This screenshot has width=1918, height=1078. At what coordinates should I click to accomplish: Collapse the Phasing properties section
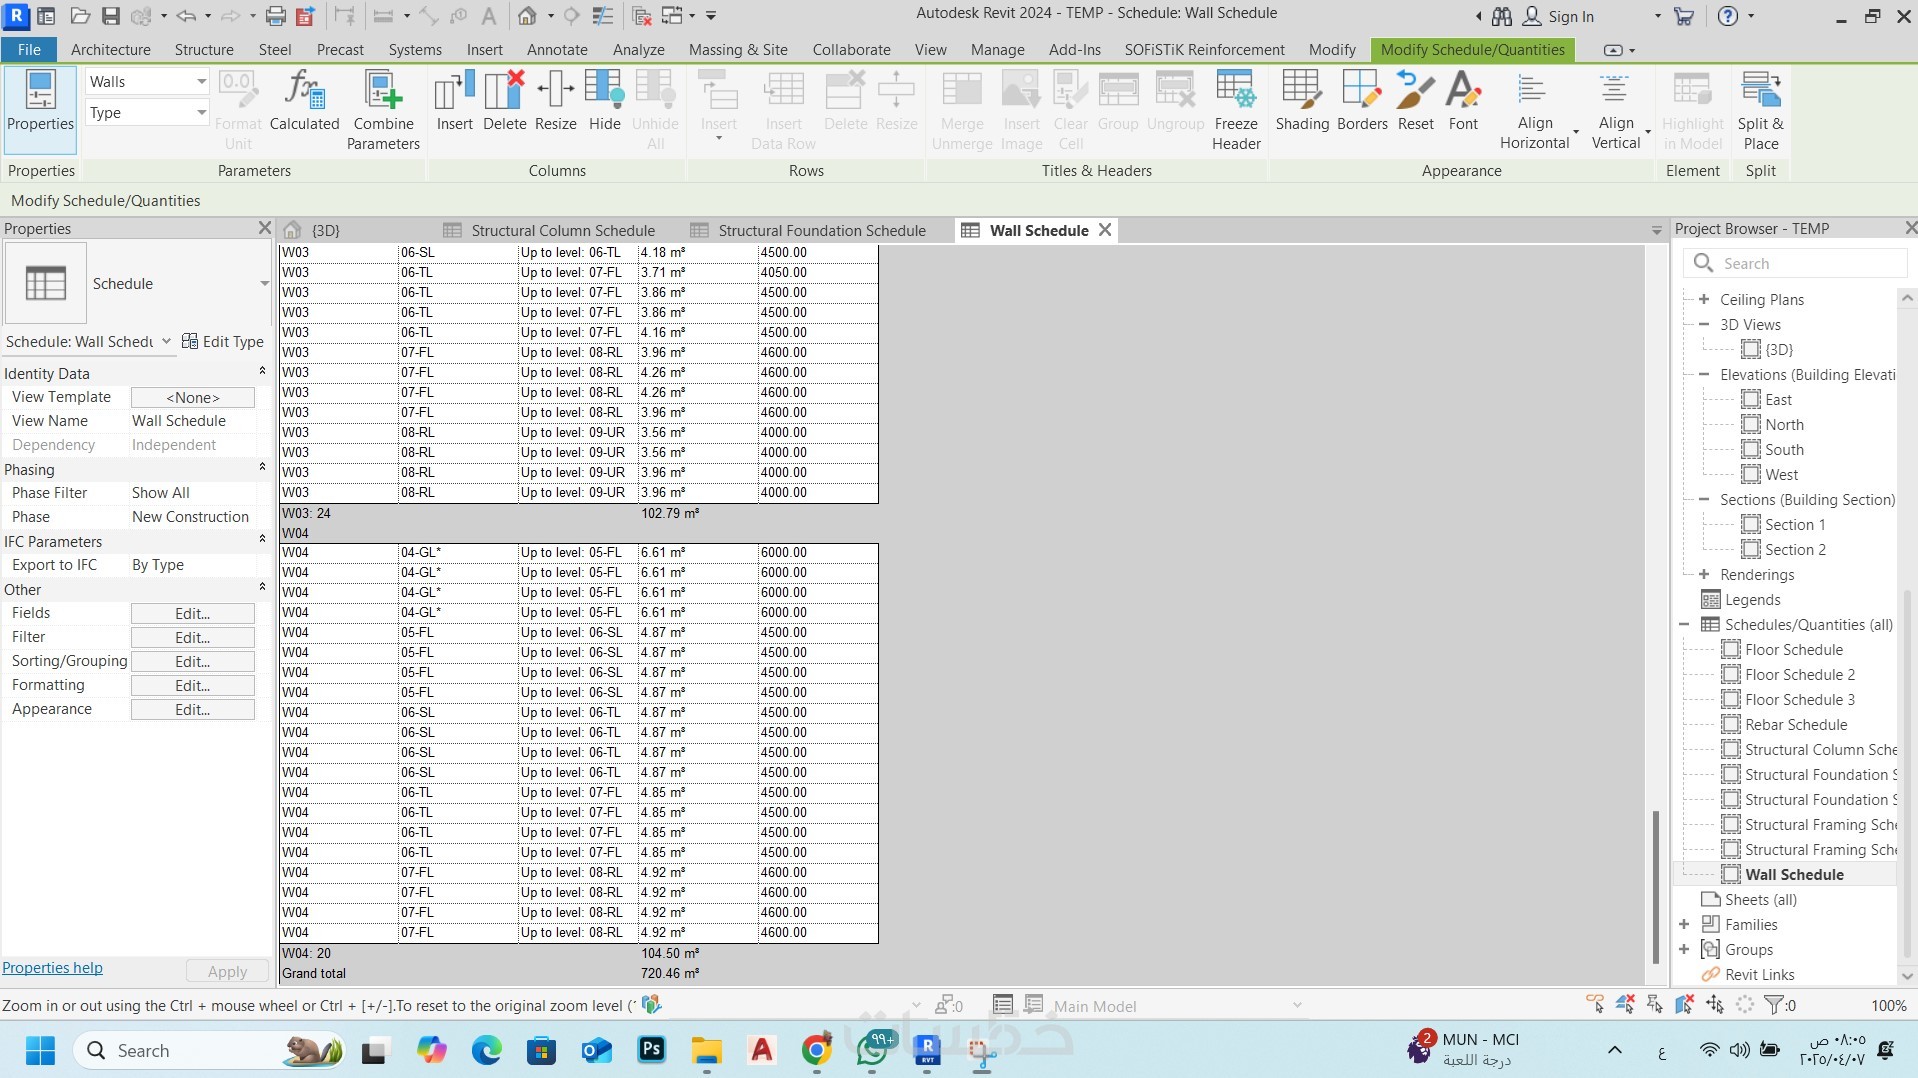[x=262, y=468]
